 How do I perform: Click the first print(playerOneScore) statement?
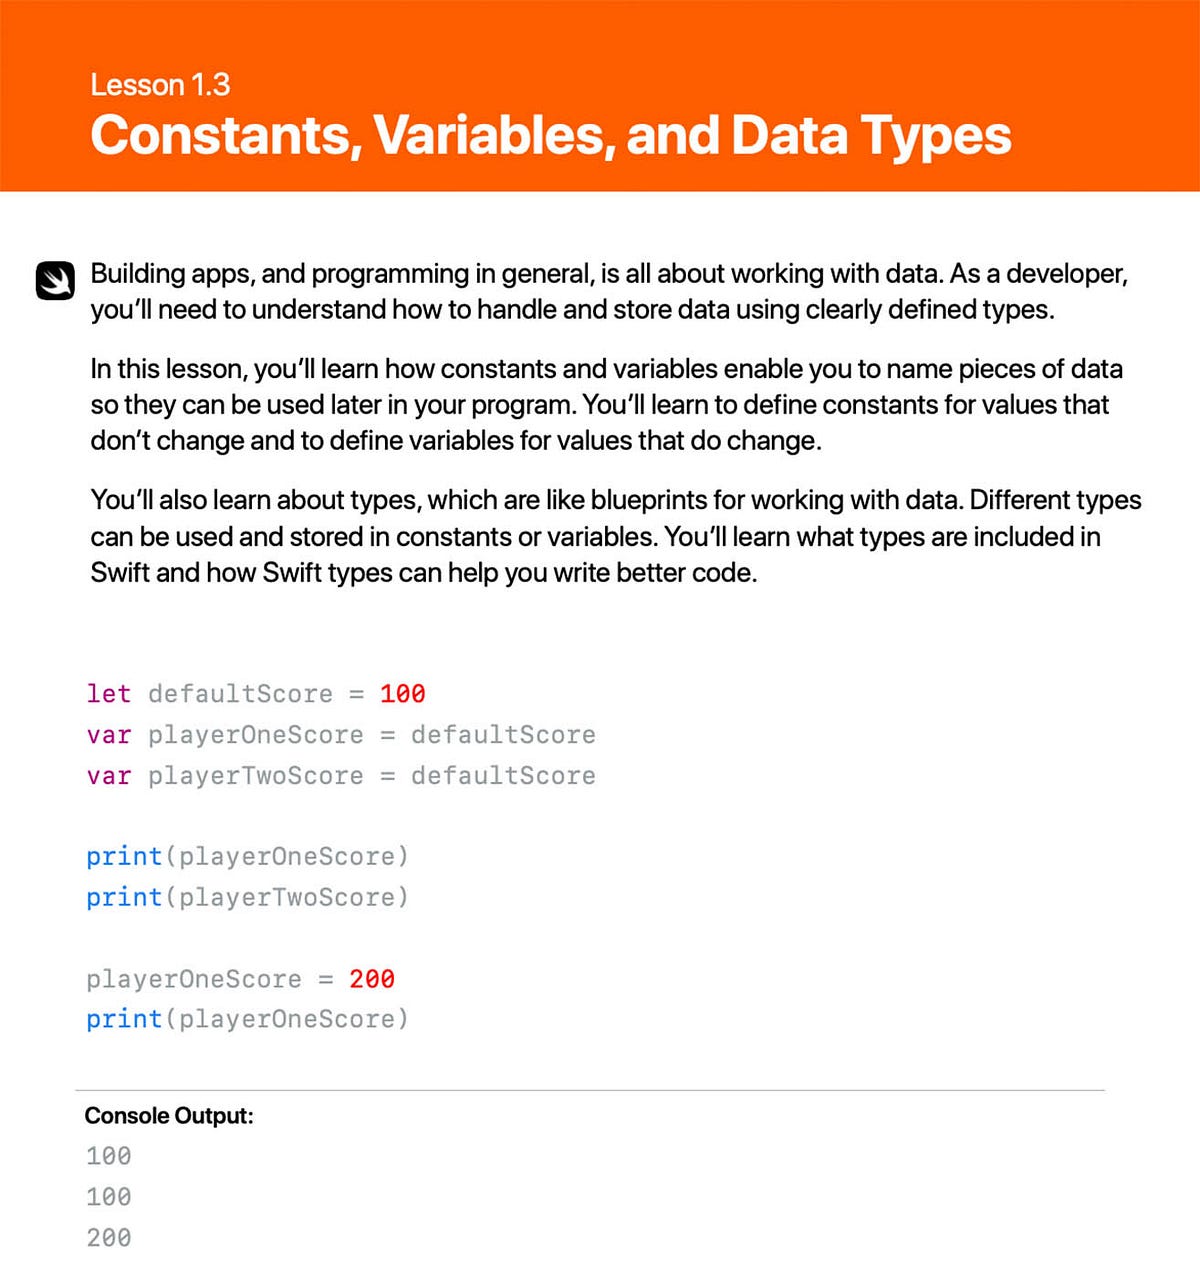click(x=247, y=857)
